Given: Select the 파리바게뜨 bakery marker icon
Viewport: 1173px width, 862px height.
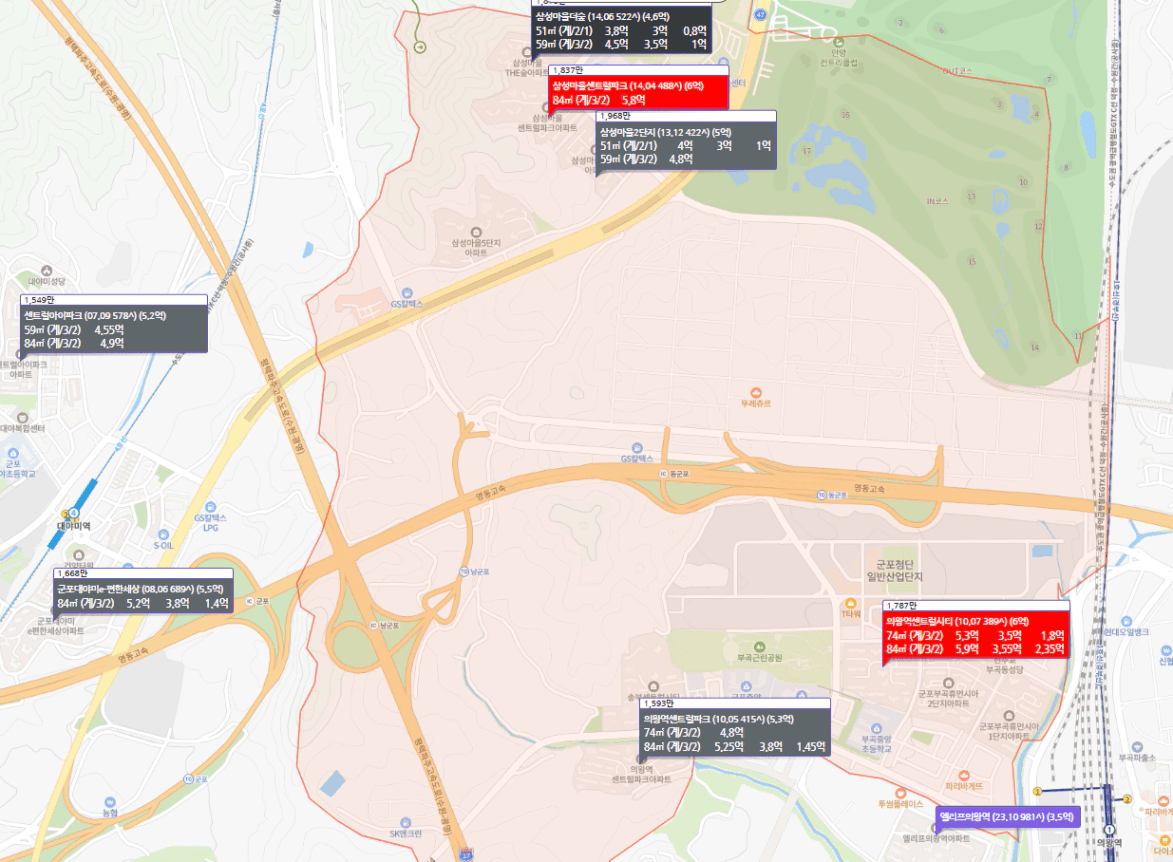Looking at the screenshot, I should pos(964,775).
